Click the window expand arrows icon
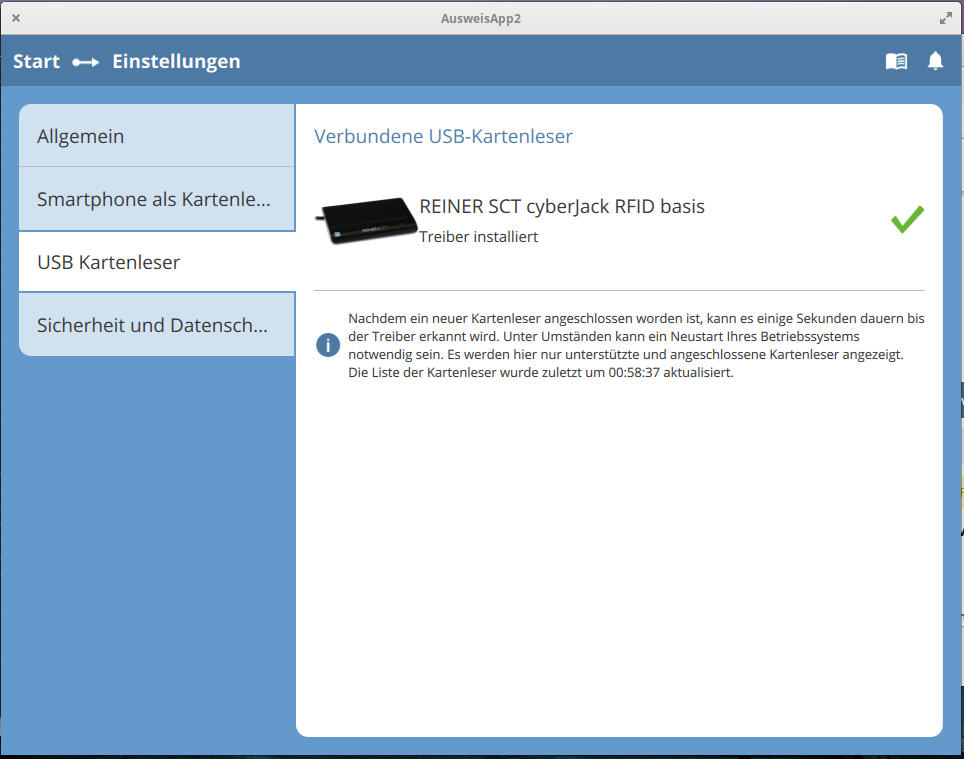 (x=946, y=18)
